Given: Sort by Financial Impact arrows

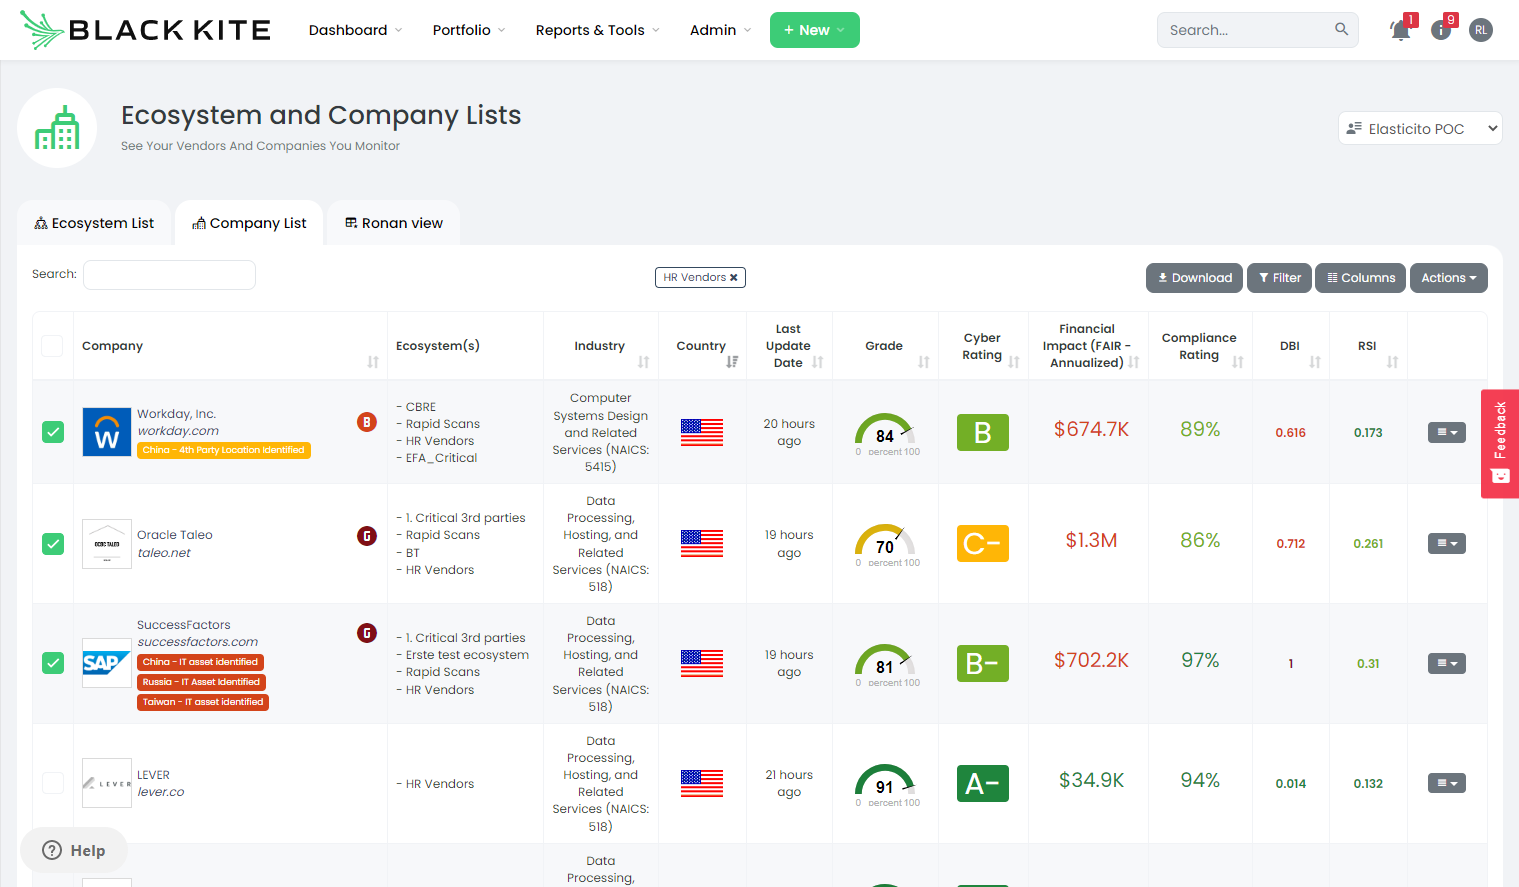Looking at the screenshot, I should point(1134,362).
